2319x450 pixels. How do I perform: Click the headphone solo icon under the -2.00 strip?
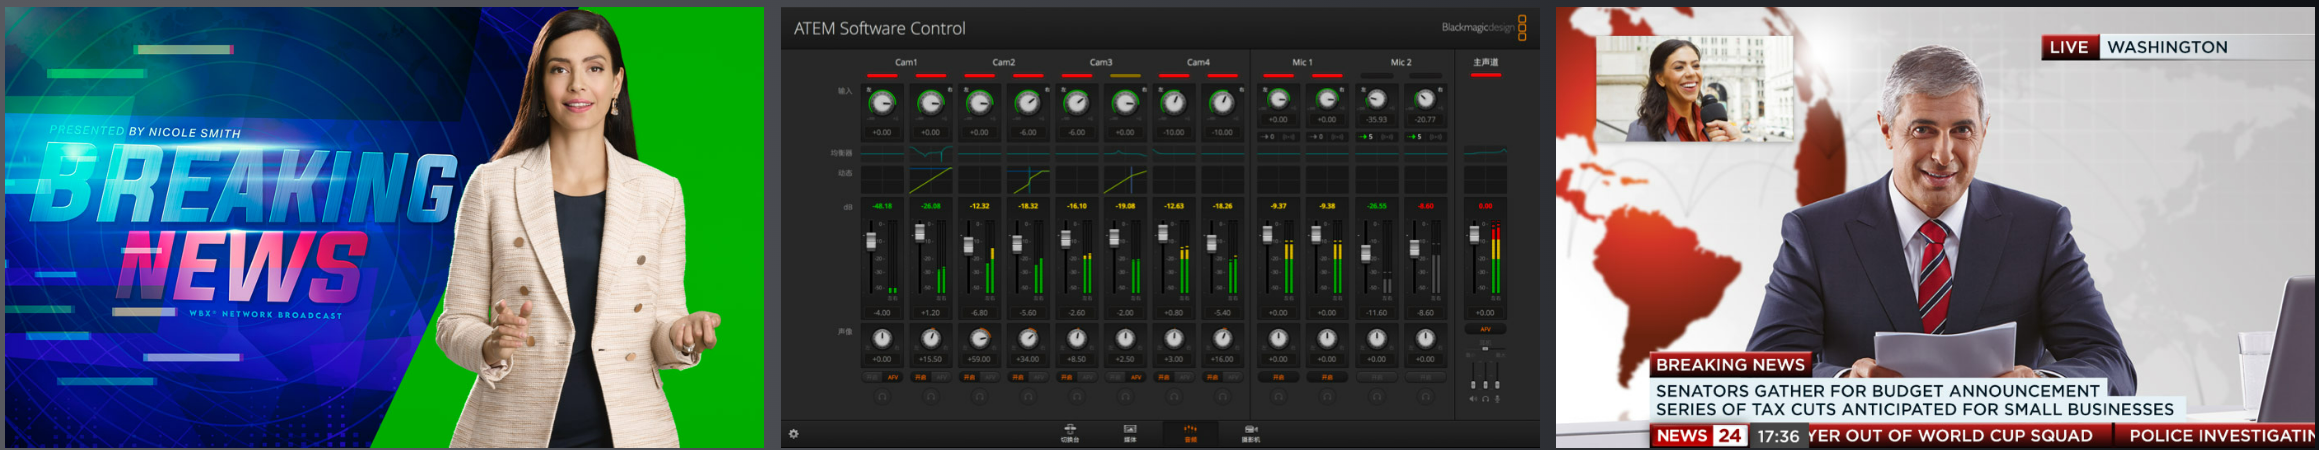pos(1125,396)
